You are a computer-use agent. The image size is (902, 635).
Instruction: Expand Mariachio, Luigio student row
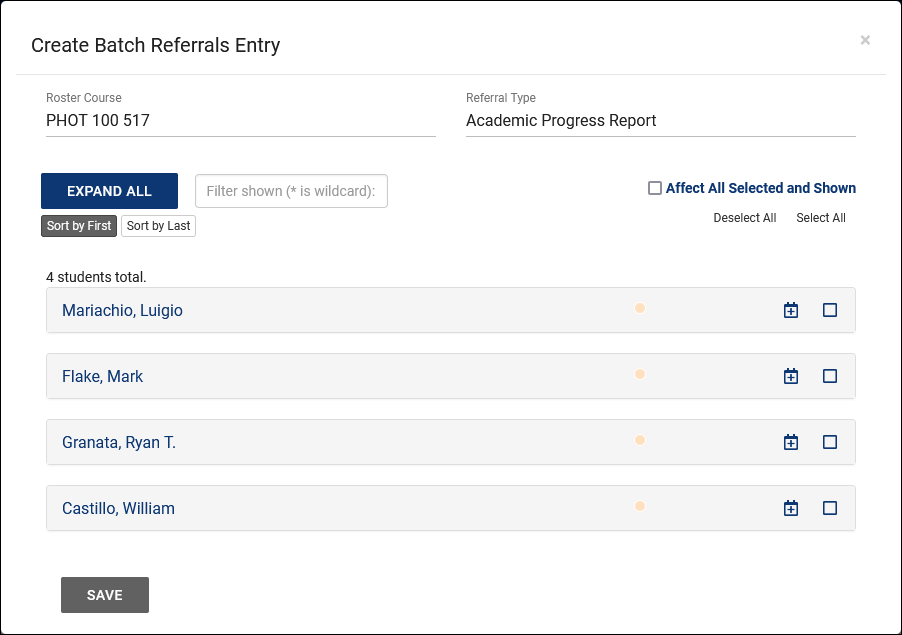[x=122, y=311]
